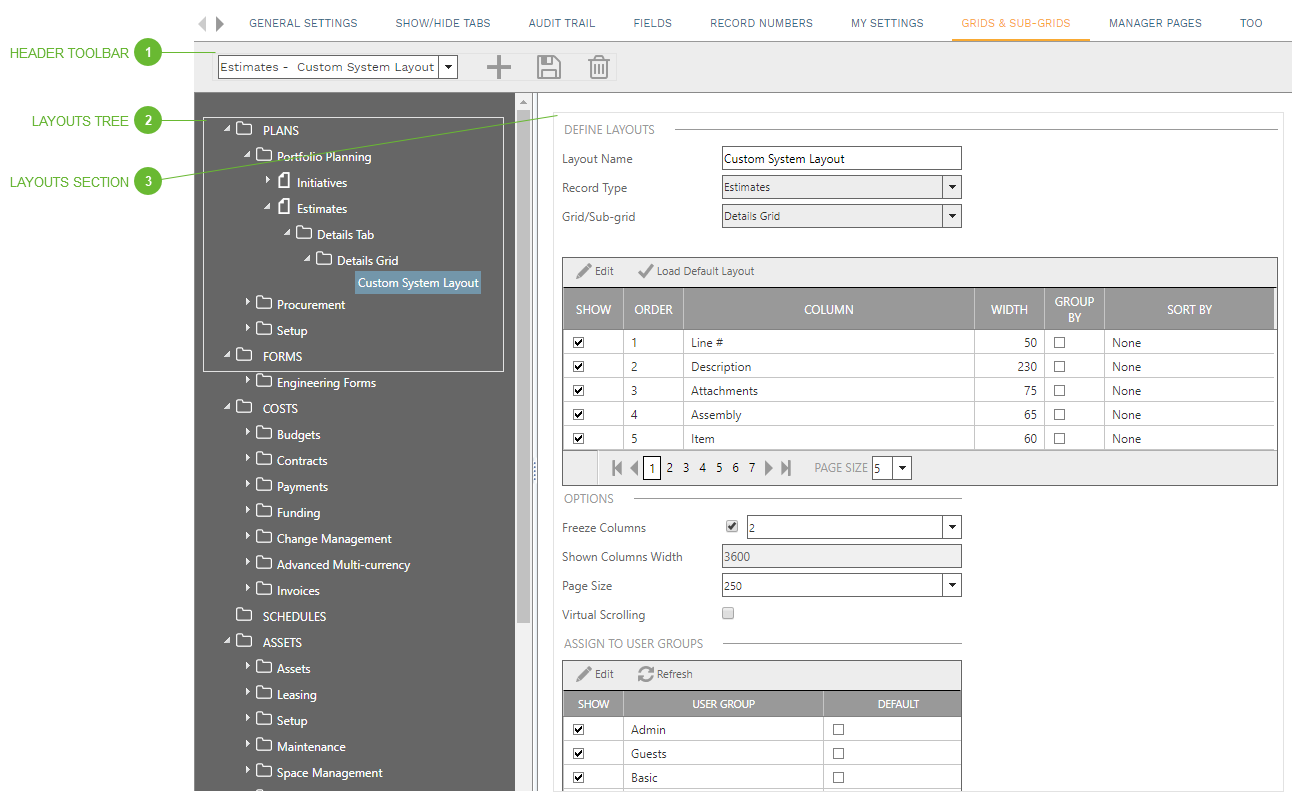Click inside the Layout Name input field
The image size is (1295, 797).
click(841, 158)
